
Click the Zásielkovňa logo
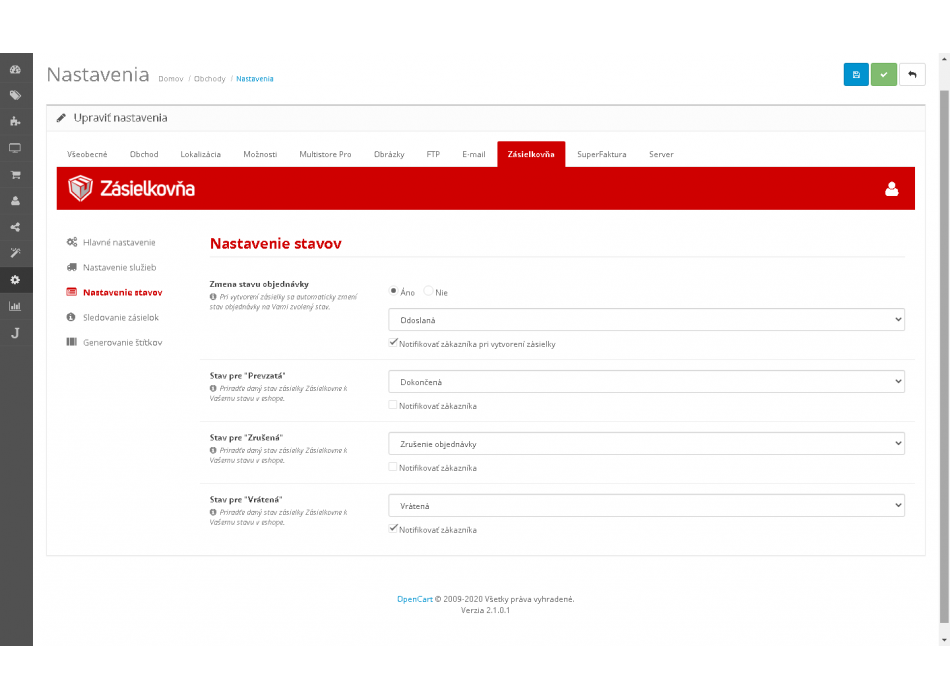(x=131, y=188)
